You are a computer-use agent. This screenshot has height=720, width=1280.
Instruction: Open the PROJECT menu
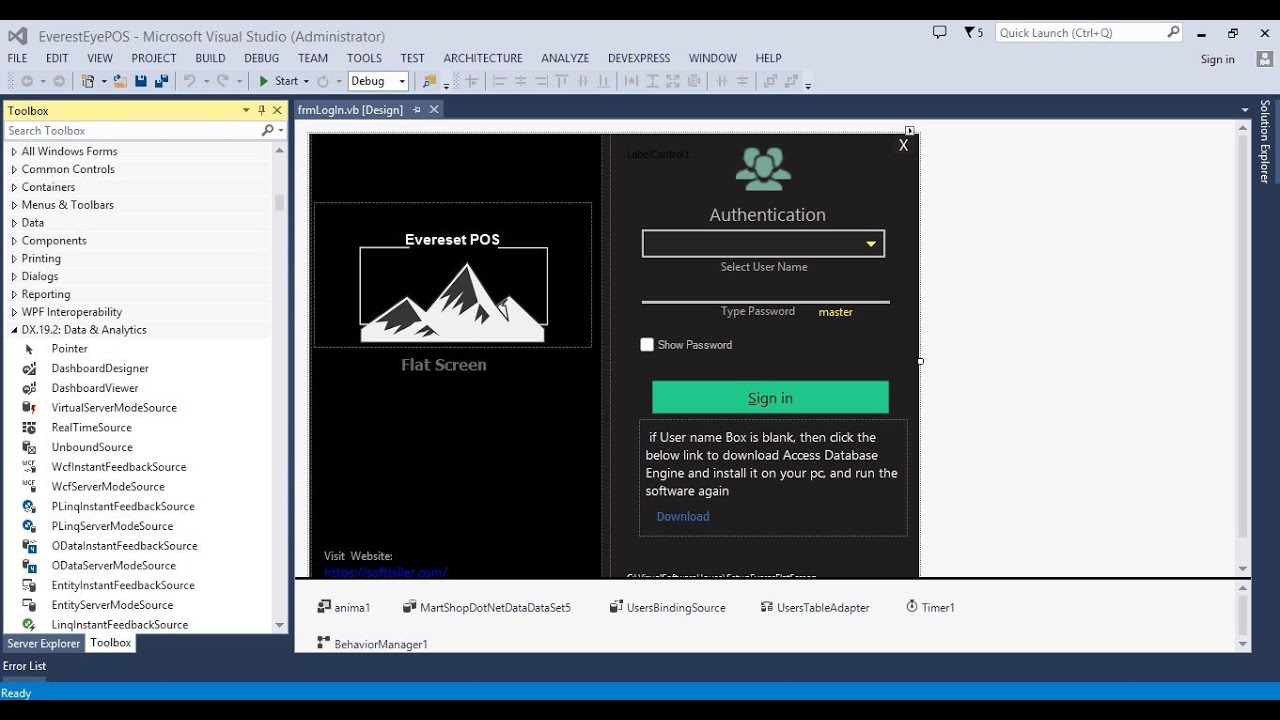coord(154,58)
